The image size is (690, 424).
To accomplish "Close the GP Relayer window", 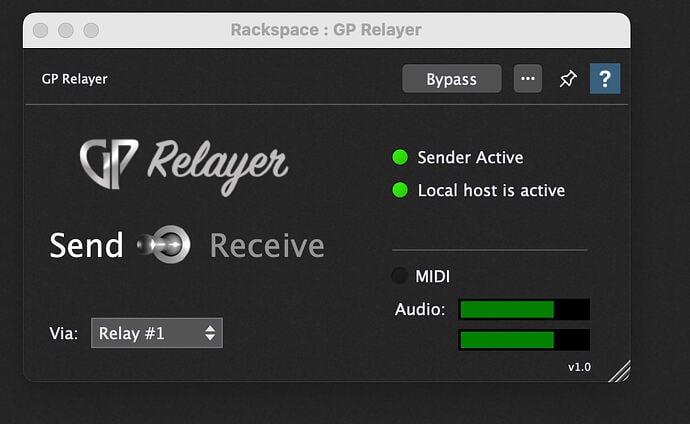I will [40, 30].
